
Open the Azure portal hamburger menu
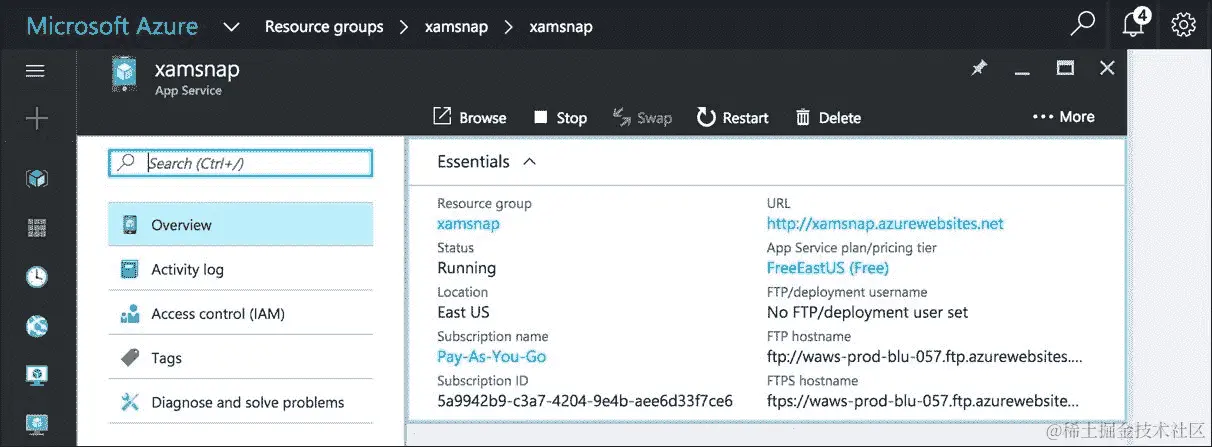pyautogui.click(x=36, y=71)
